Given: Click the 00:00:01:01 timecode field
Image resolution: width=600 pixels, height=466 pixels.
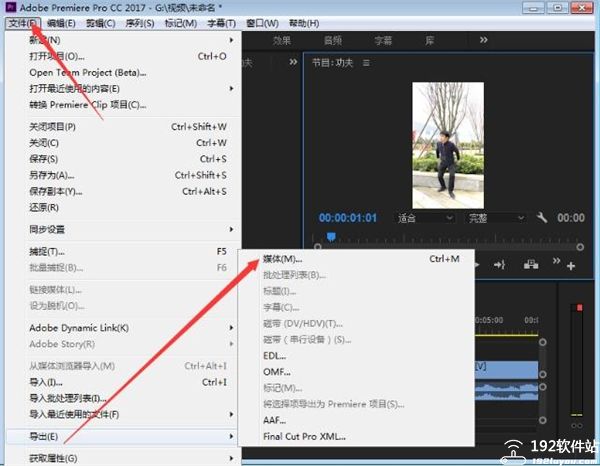Looking at the screenshot, I should (347, 218).
